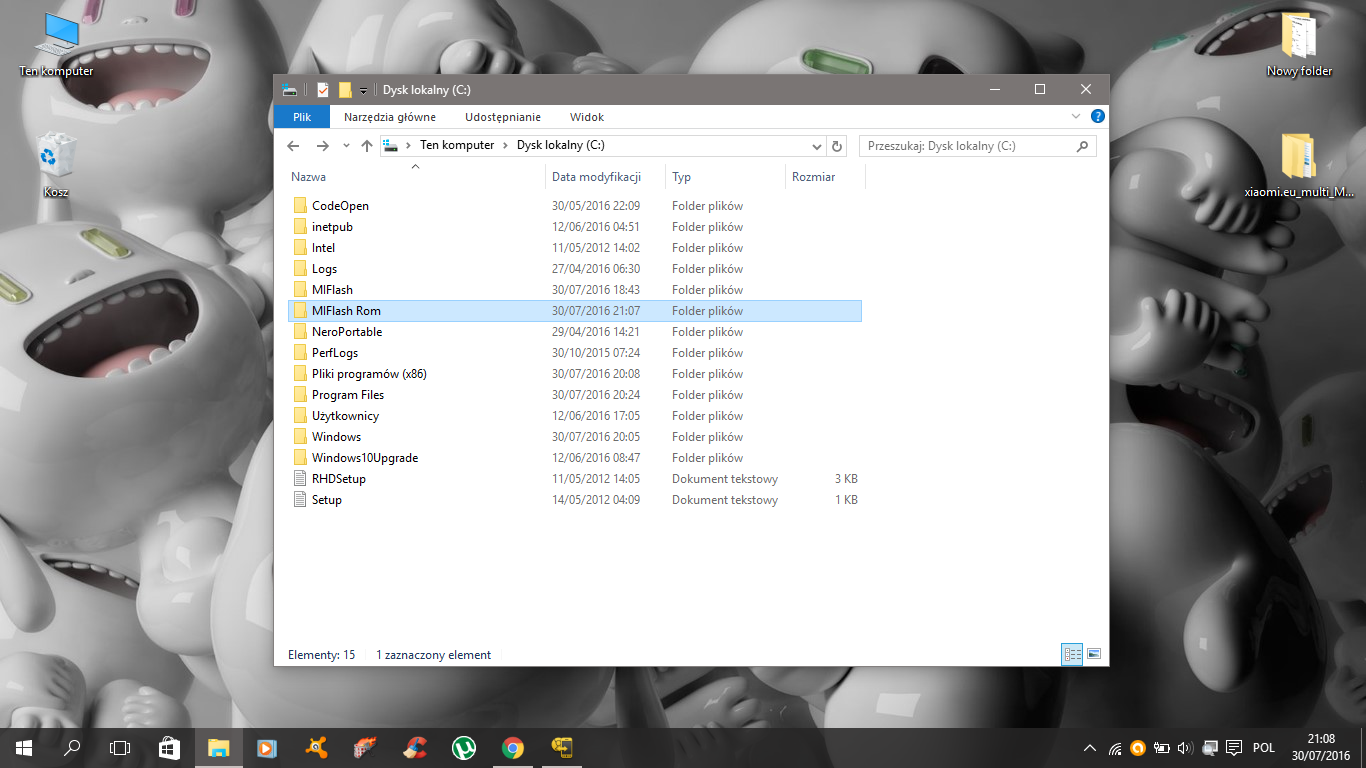Click the Properties icon in quick access toolbar
The image size is (1366, 768).
(x=323, y=90)
